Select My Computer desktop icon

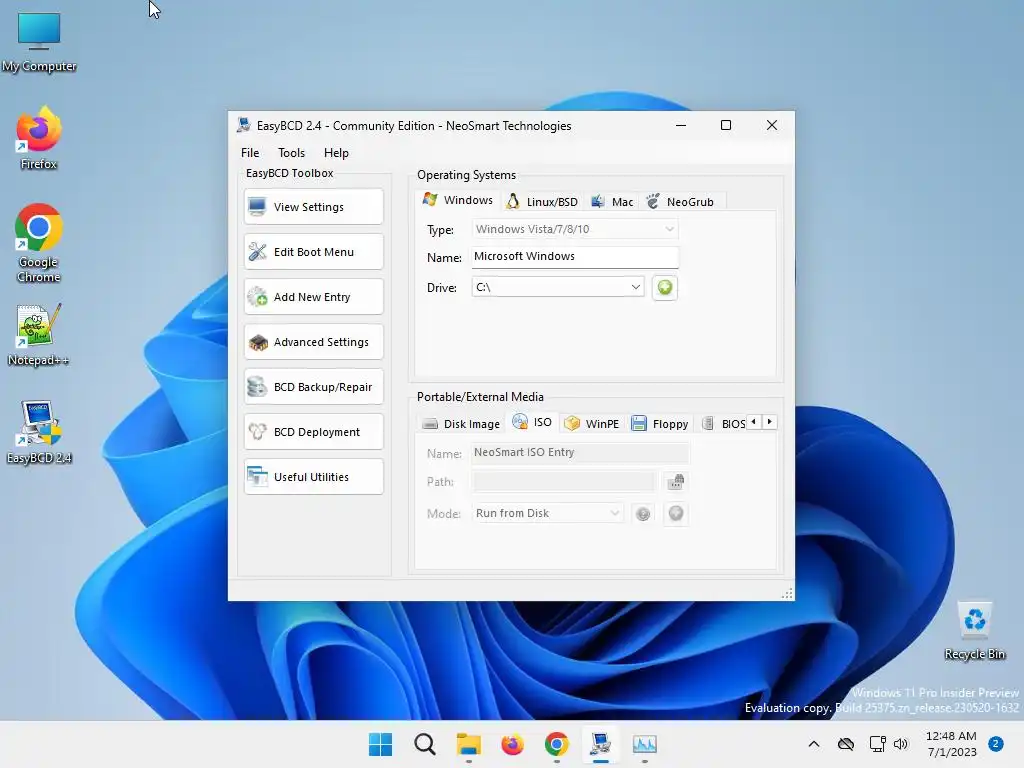tap(39, 42)
